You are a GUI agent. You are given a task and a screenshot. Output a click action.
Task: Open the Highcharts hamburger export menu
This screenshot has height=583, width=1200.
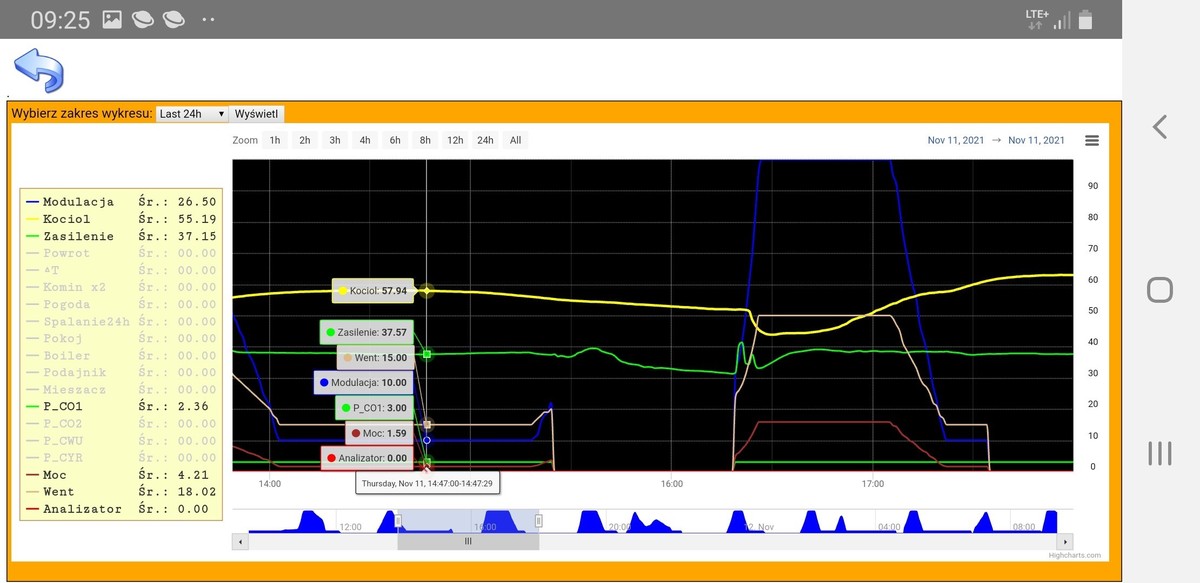pyautogui.click(x=1092, y=141)
